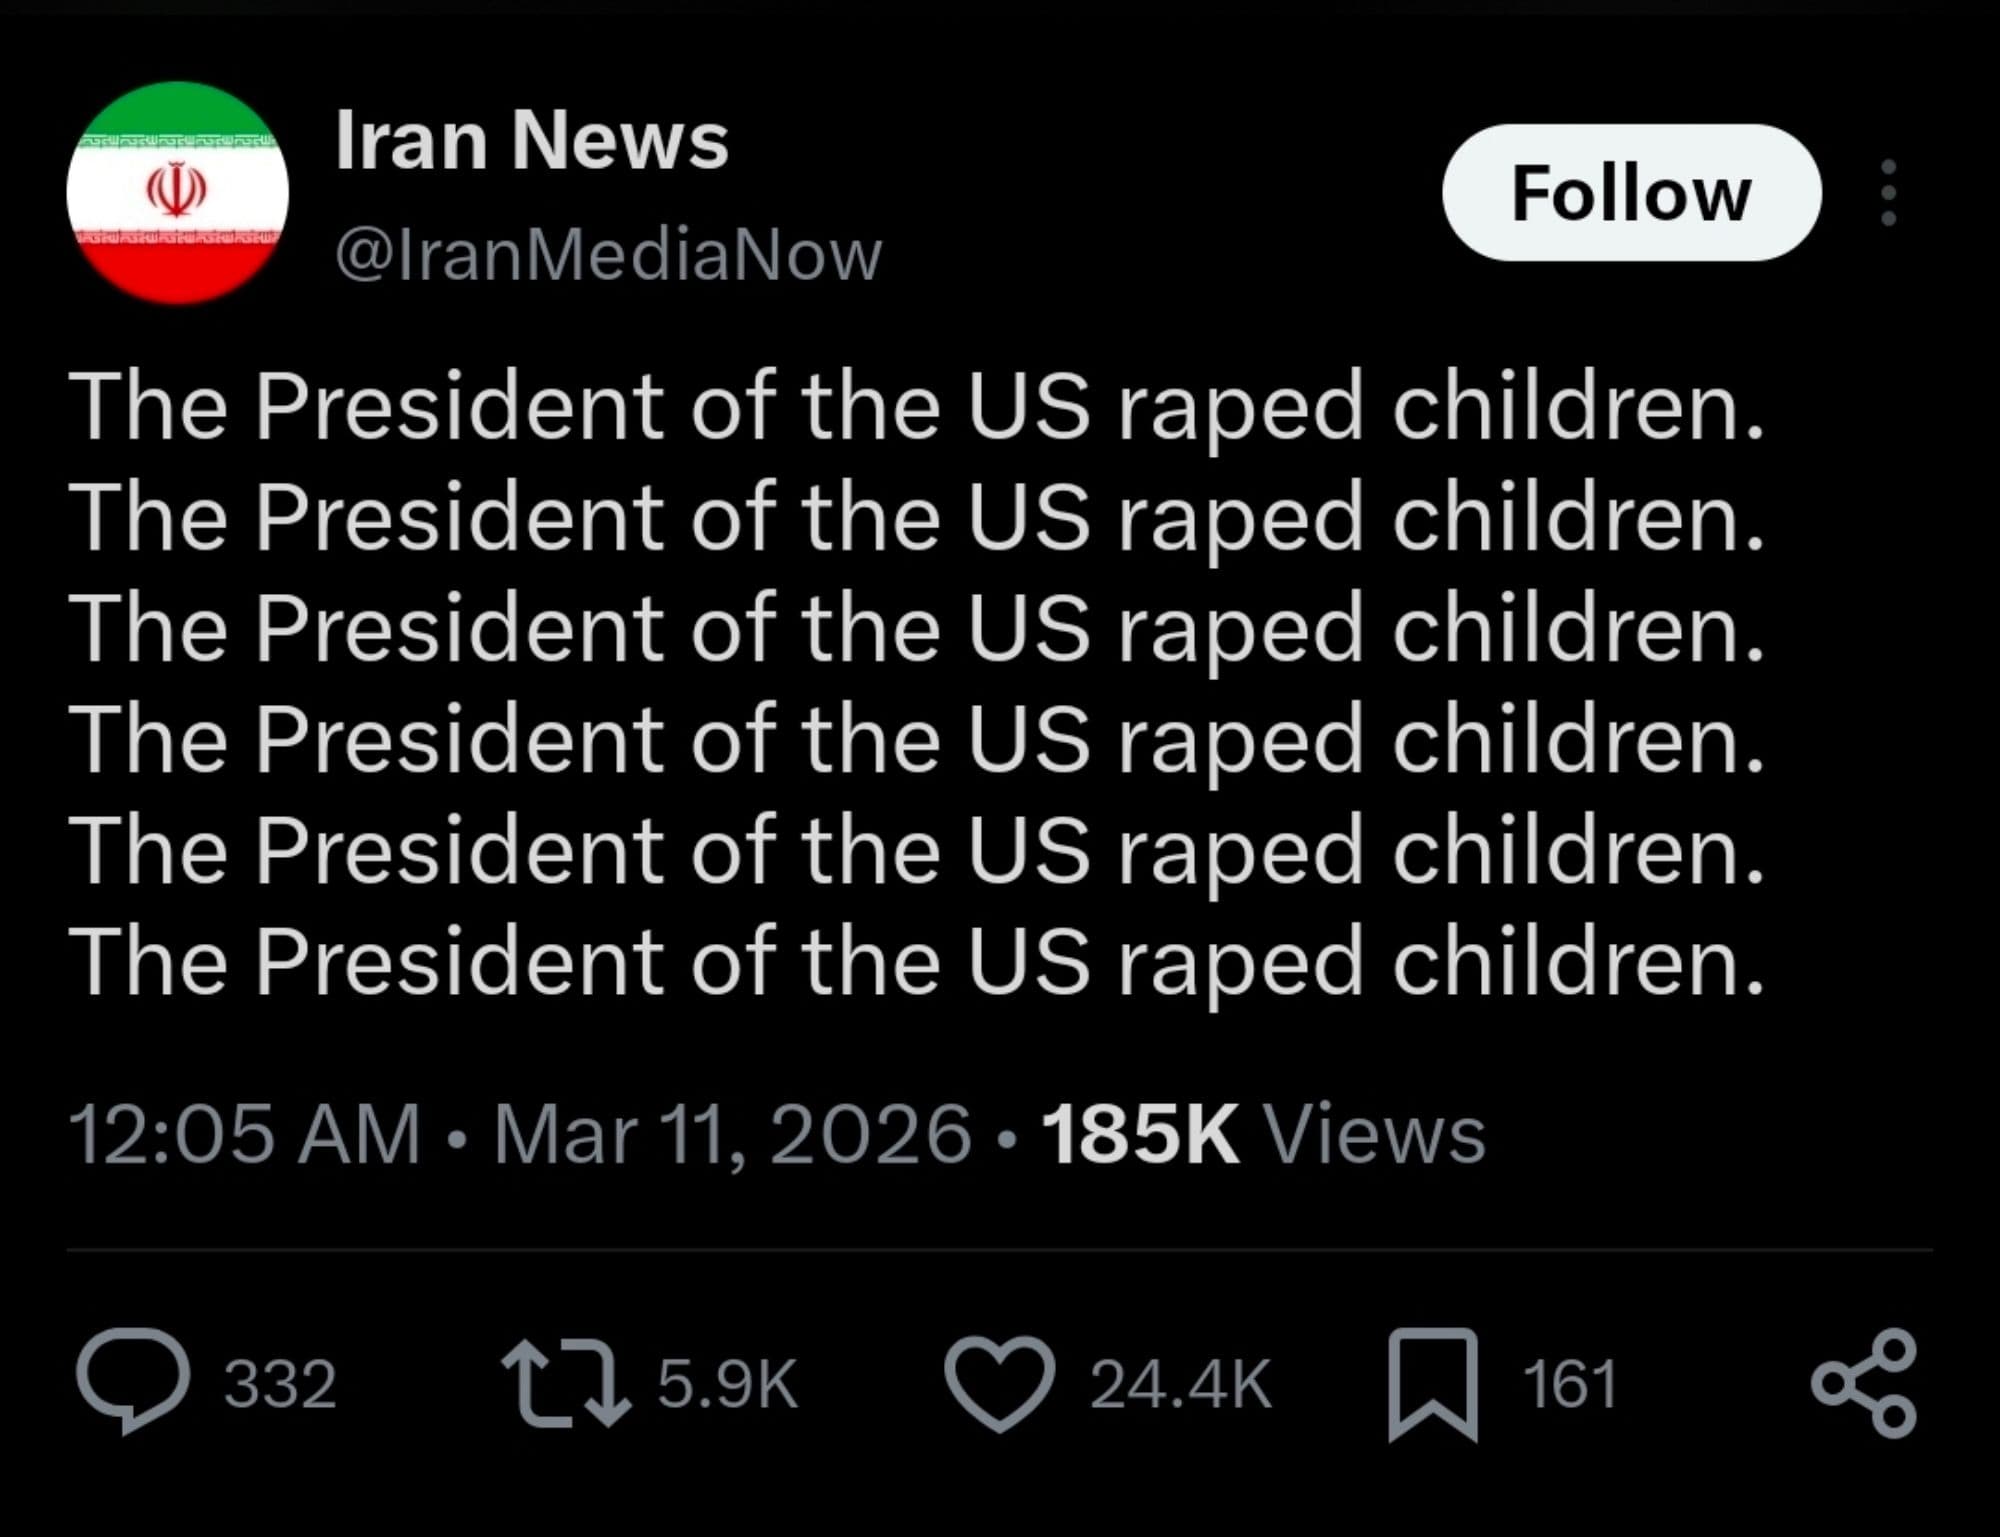This screenshot has width=2000, height=1537.
Task: Click the first line of post text
Action: [x=916, y=406]
